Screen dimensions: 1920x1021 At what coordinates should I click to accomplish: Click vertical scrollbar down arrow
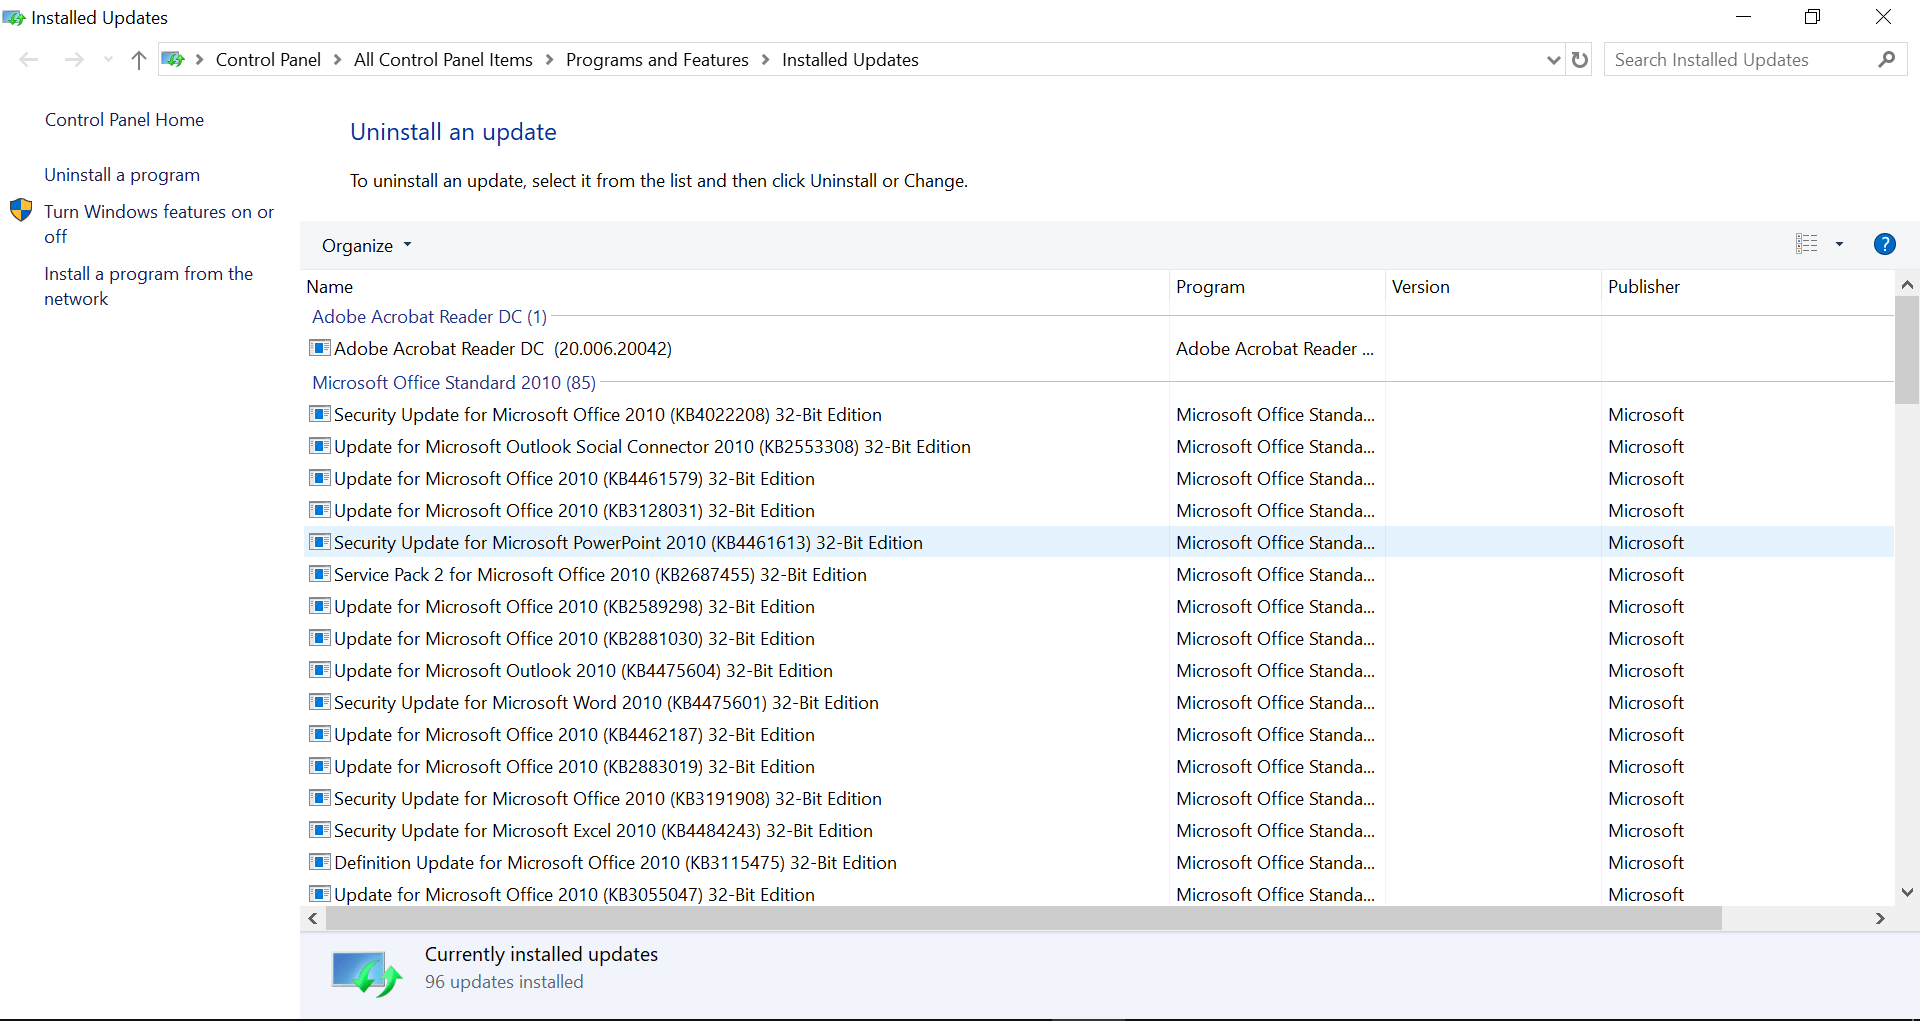pyautogui.click(x=1907, y=893)
